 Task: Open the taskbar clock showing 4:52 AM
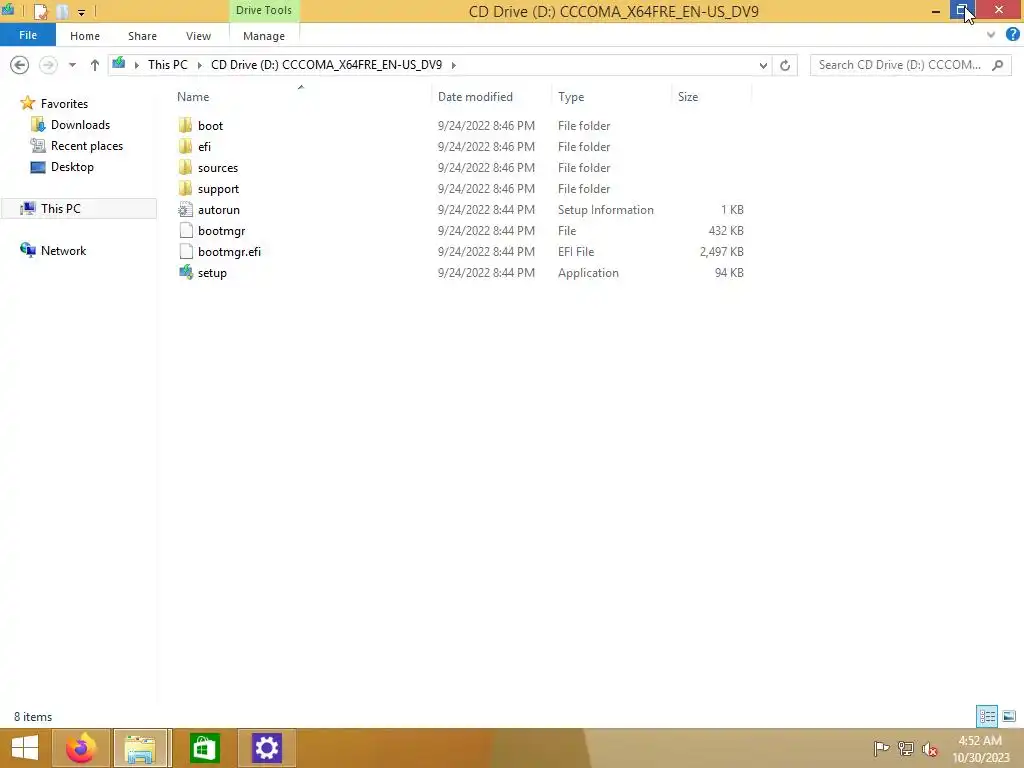pyautogui.click(x=980, y=748)
